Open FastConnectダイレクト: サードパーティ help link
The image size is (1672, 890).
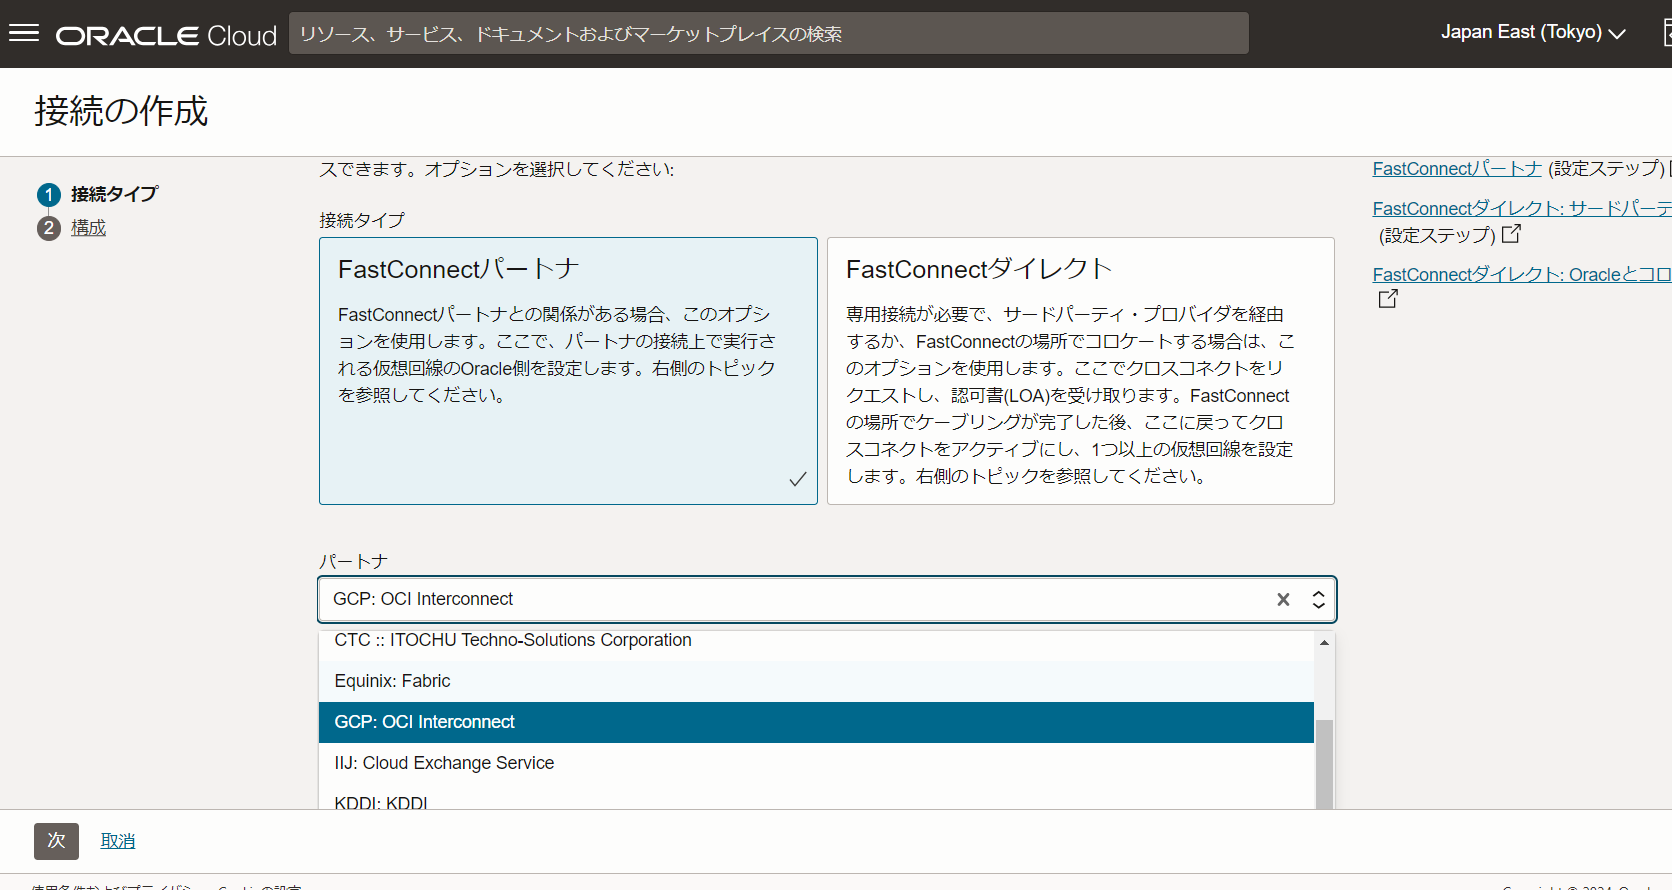point(1522,209)
